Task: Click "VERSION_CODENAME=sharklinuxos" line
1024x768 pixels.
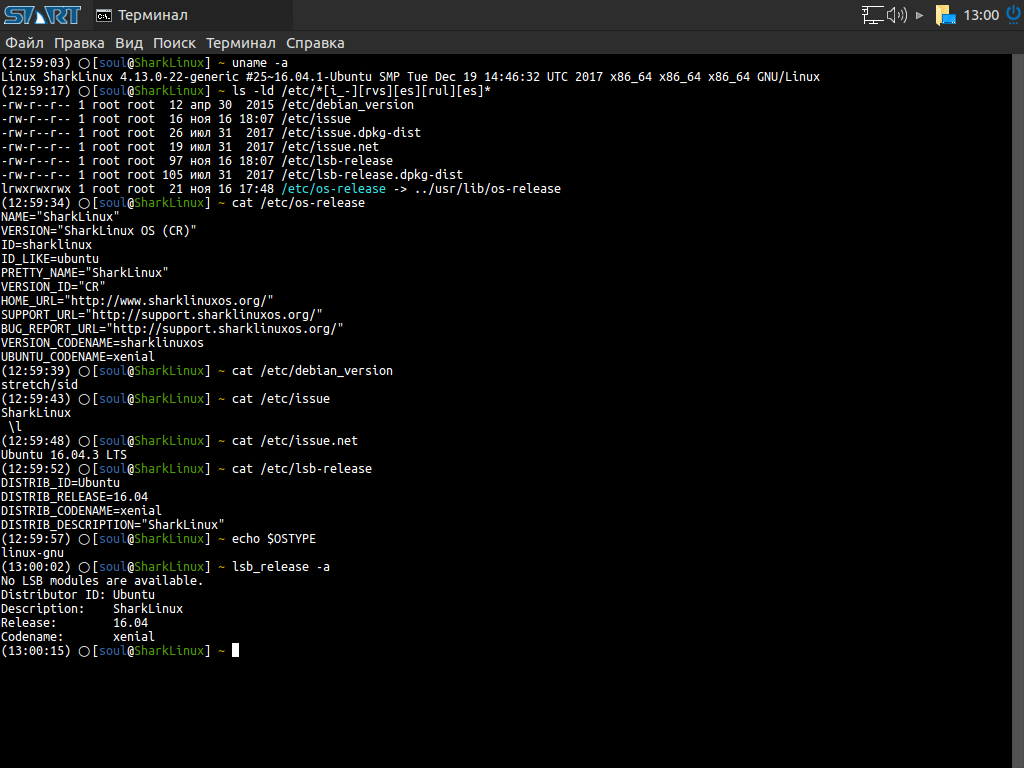Action: (x=103, y=343)
